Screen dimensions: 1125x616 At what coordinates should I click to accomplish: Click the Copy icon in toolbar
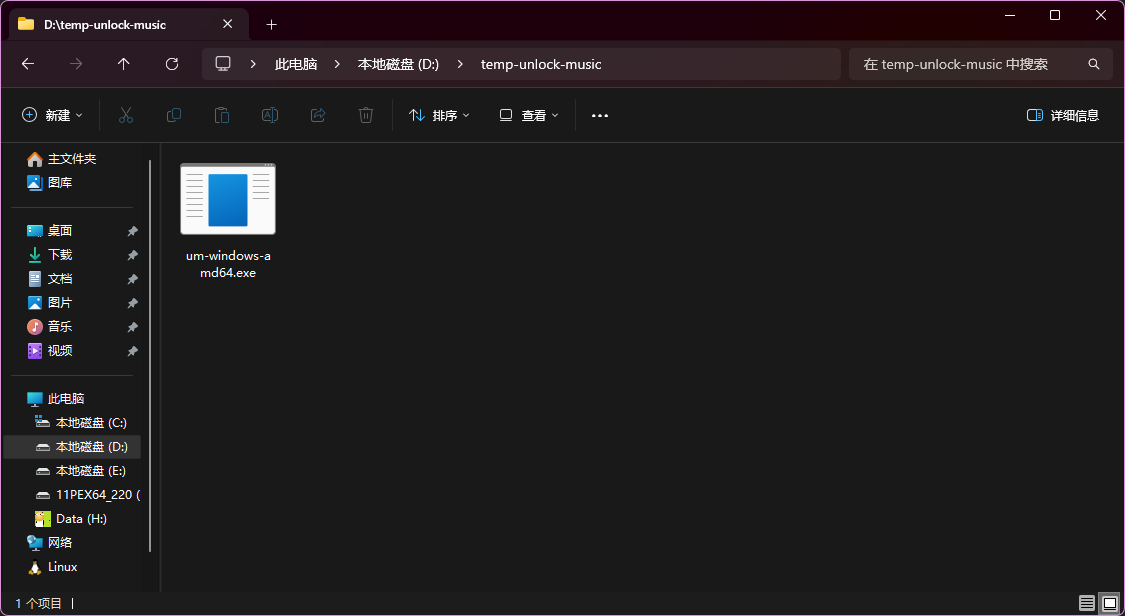[174, 115]
